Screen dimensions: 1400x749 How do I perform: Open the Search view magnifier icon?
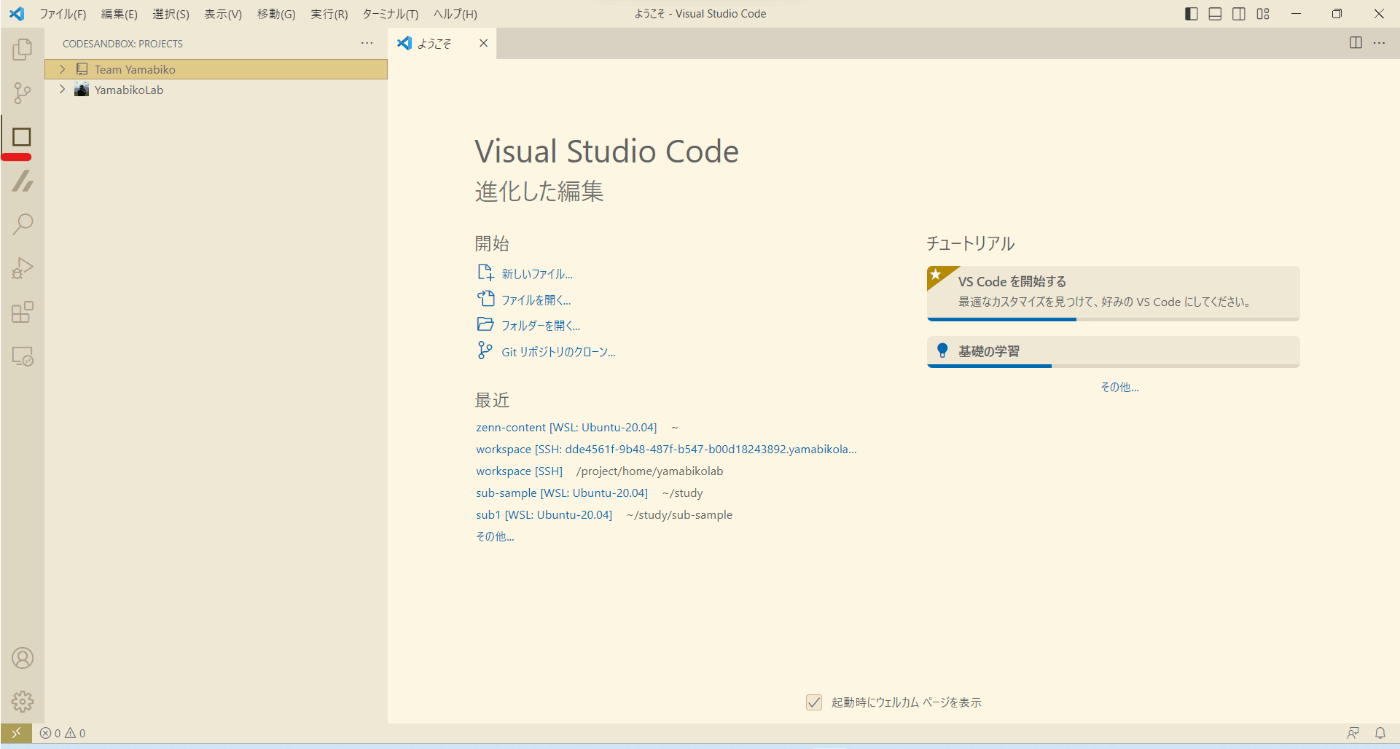(x=22, y=225)
